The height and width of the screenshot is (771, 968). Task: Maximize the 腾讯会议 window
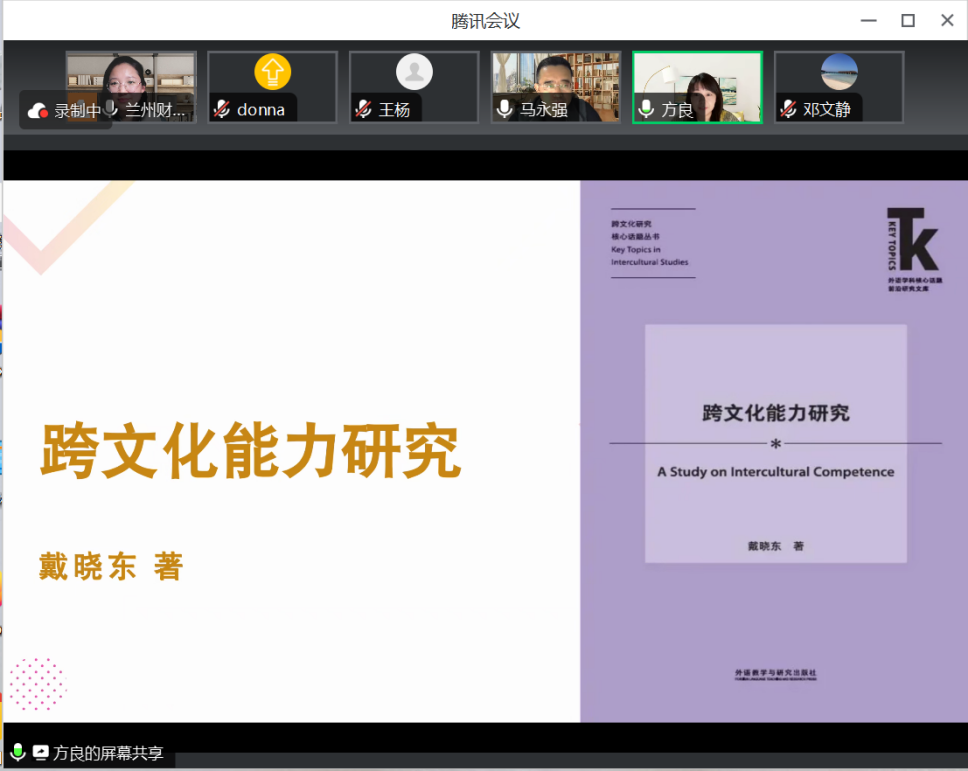coord(908,20)
